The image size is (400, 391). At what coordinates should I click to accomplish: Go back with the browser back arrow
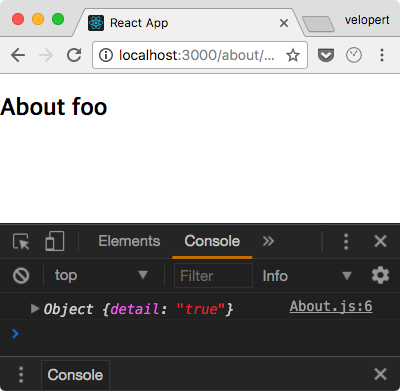[18, 55]
